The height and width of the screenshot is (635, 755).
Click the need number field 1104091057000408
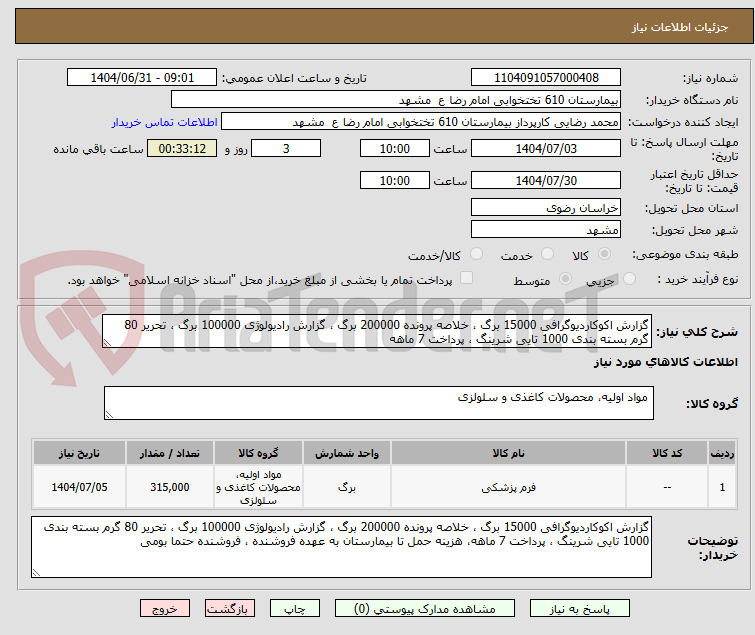(546, 78)
